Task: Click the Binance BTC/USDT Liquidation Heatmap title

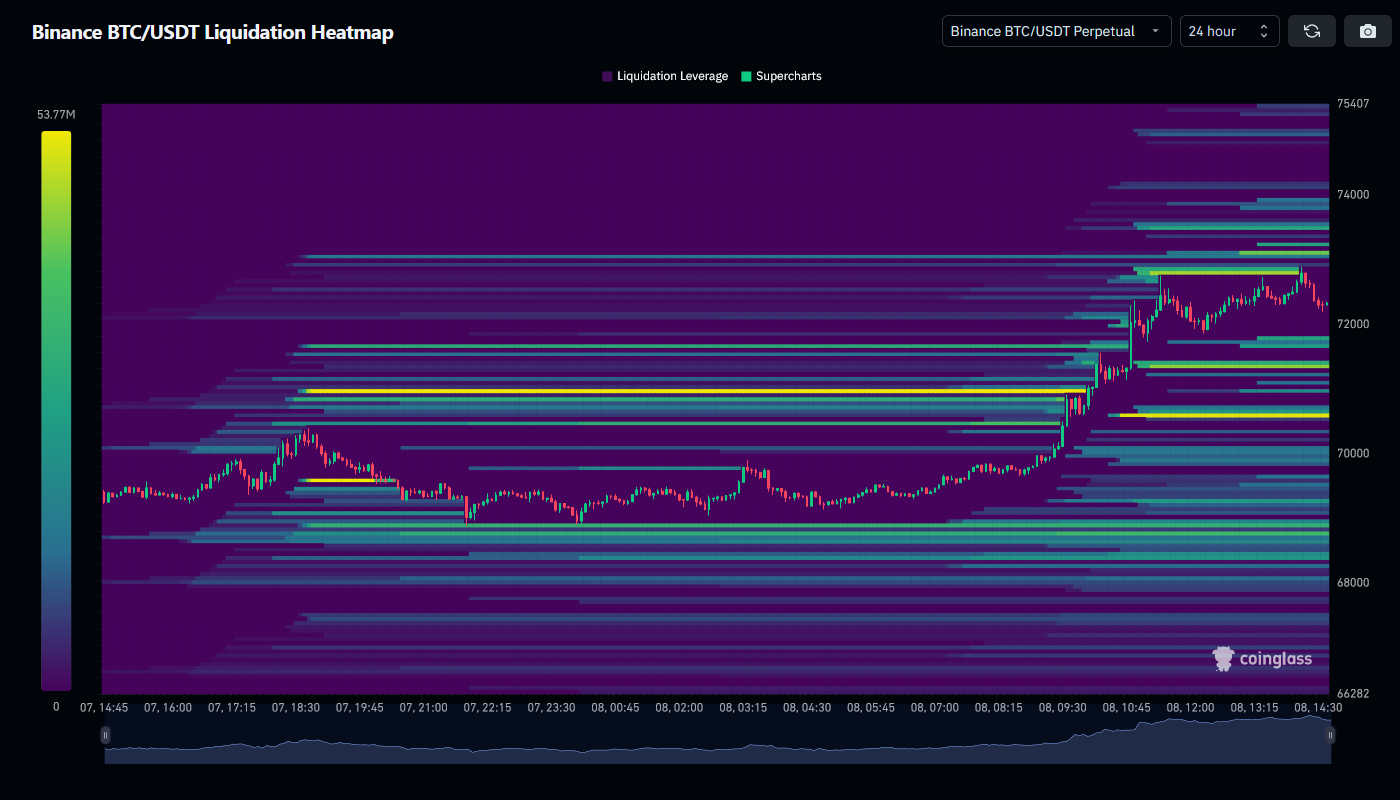Action: tap(213, 32)
